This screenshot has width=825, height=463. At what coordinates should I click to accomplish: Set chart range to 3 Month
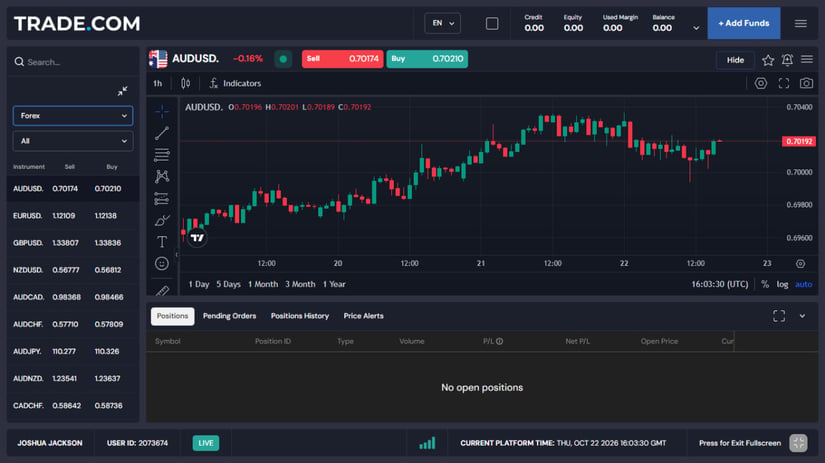coord(300,284)
